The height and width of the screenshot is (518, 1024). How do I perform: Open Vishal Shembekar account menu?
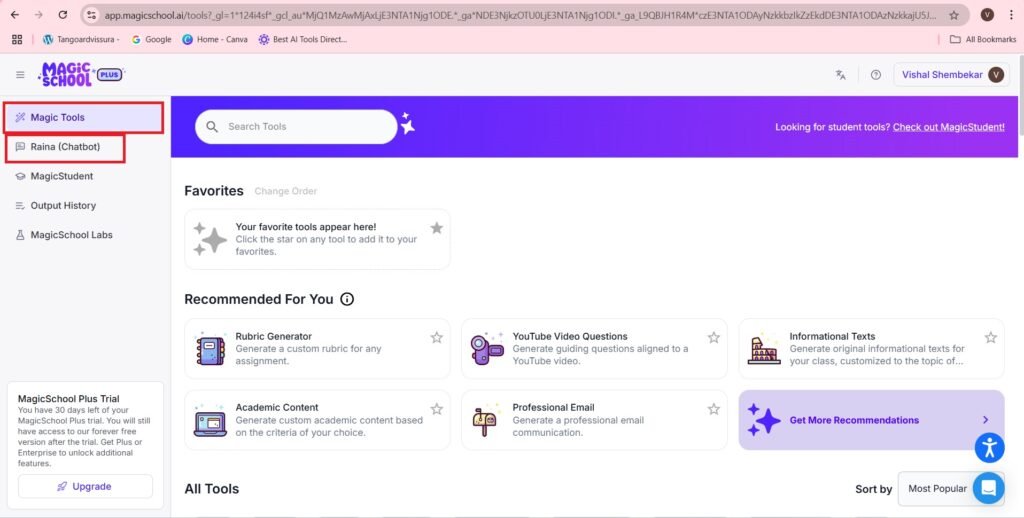(952, 74)
